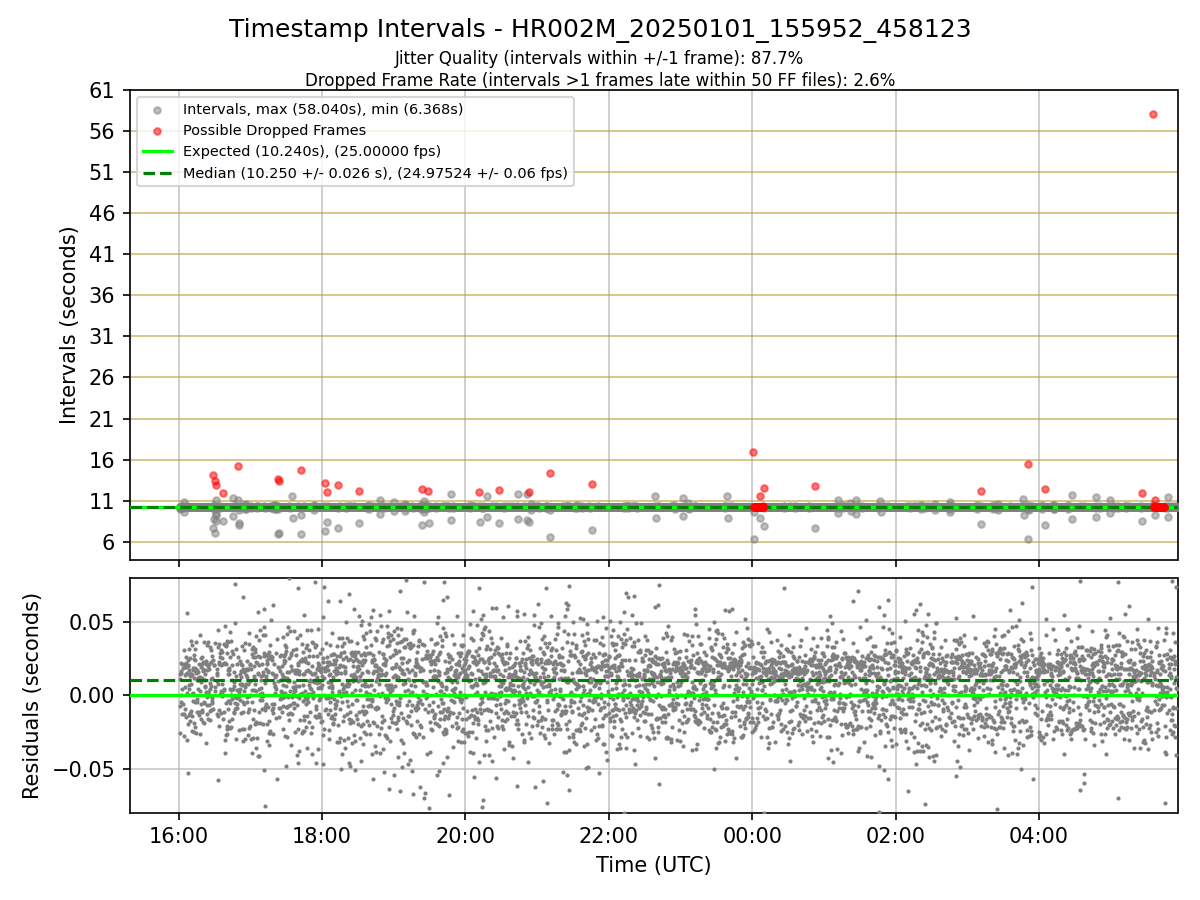The width and height of the screenshot is (1200, 900).
Task: Click the '26' y-axis tick label
Action: [x=104, y=378]
